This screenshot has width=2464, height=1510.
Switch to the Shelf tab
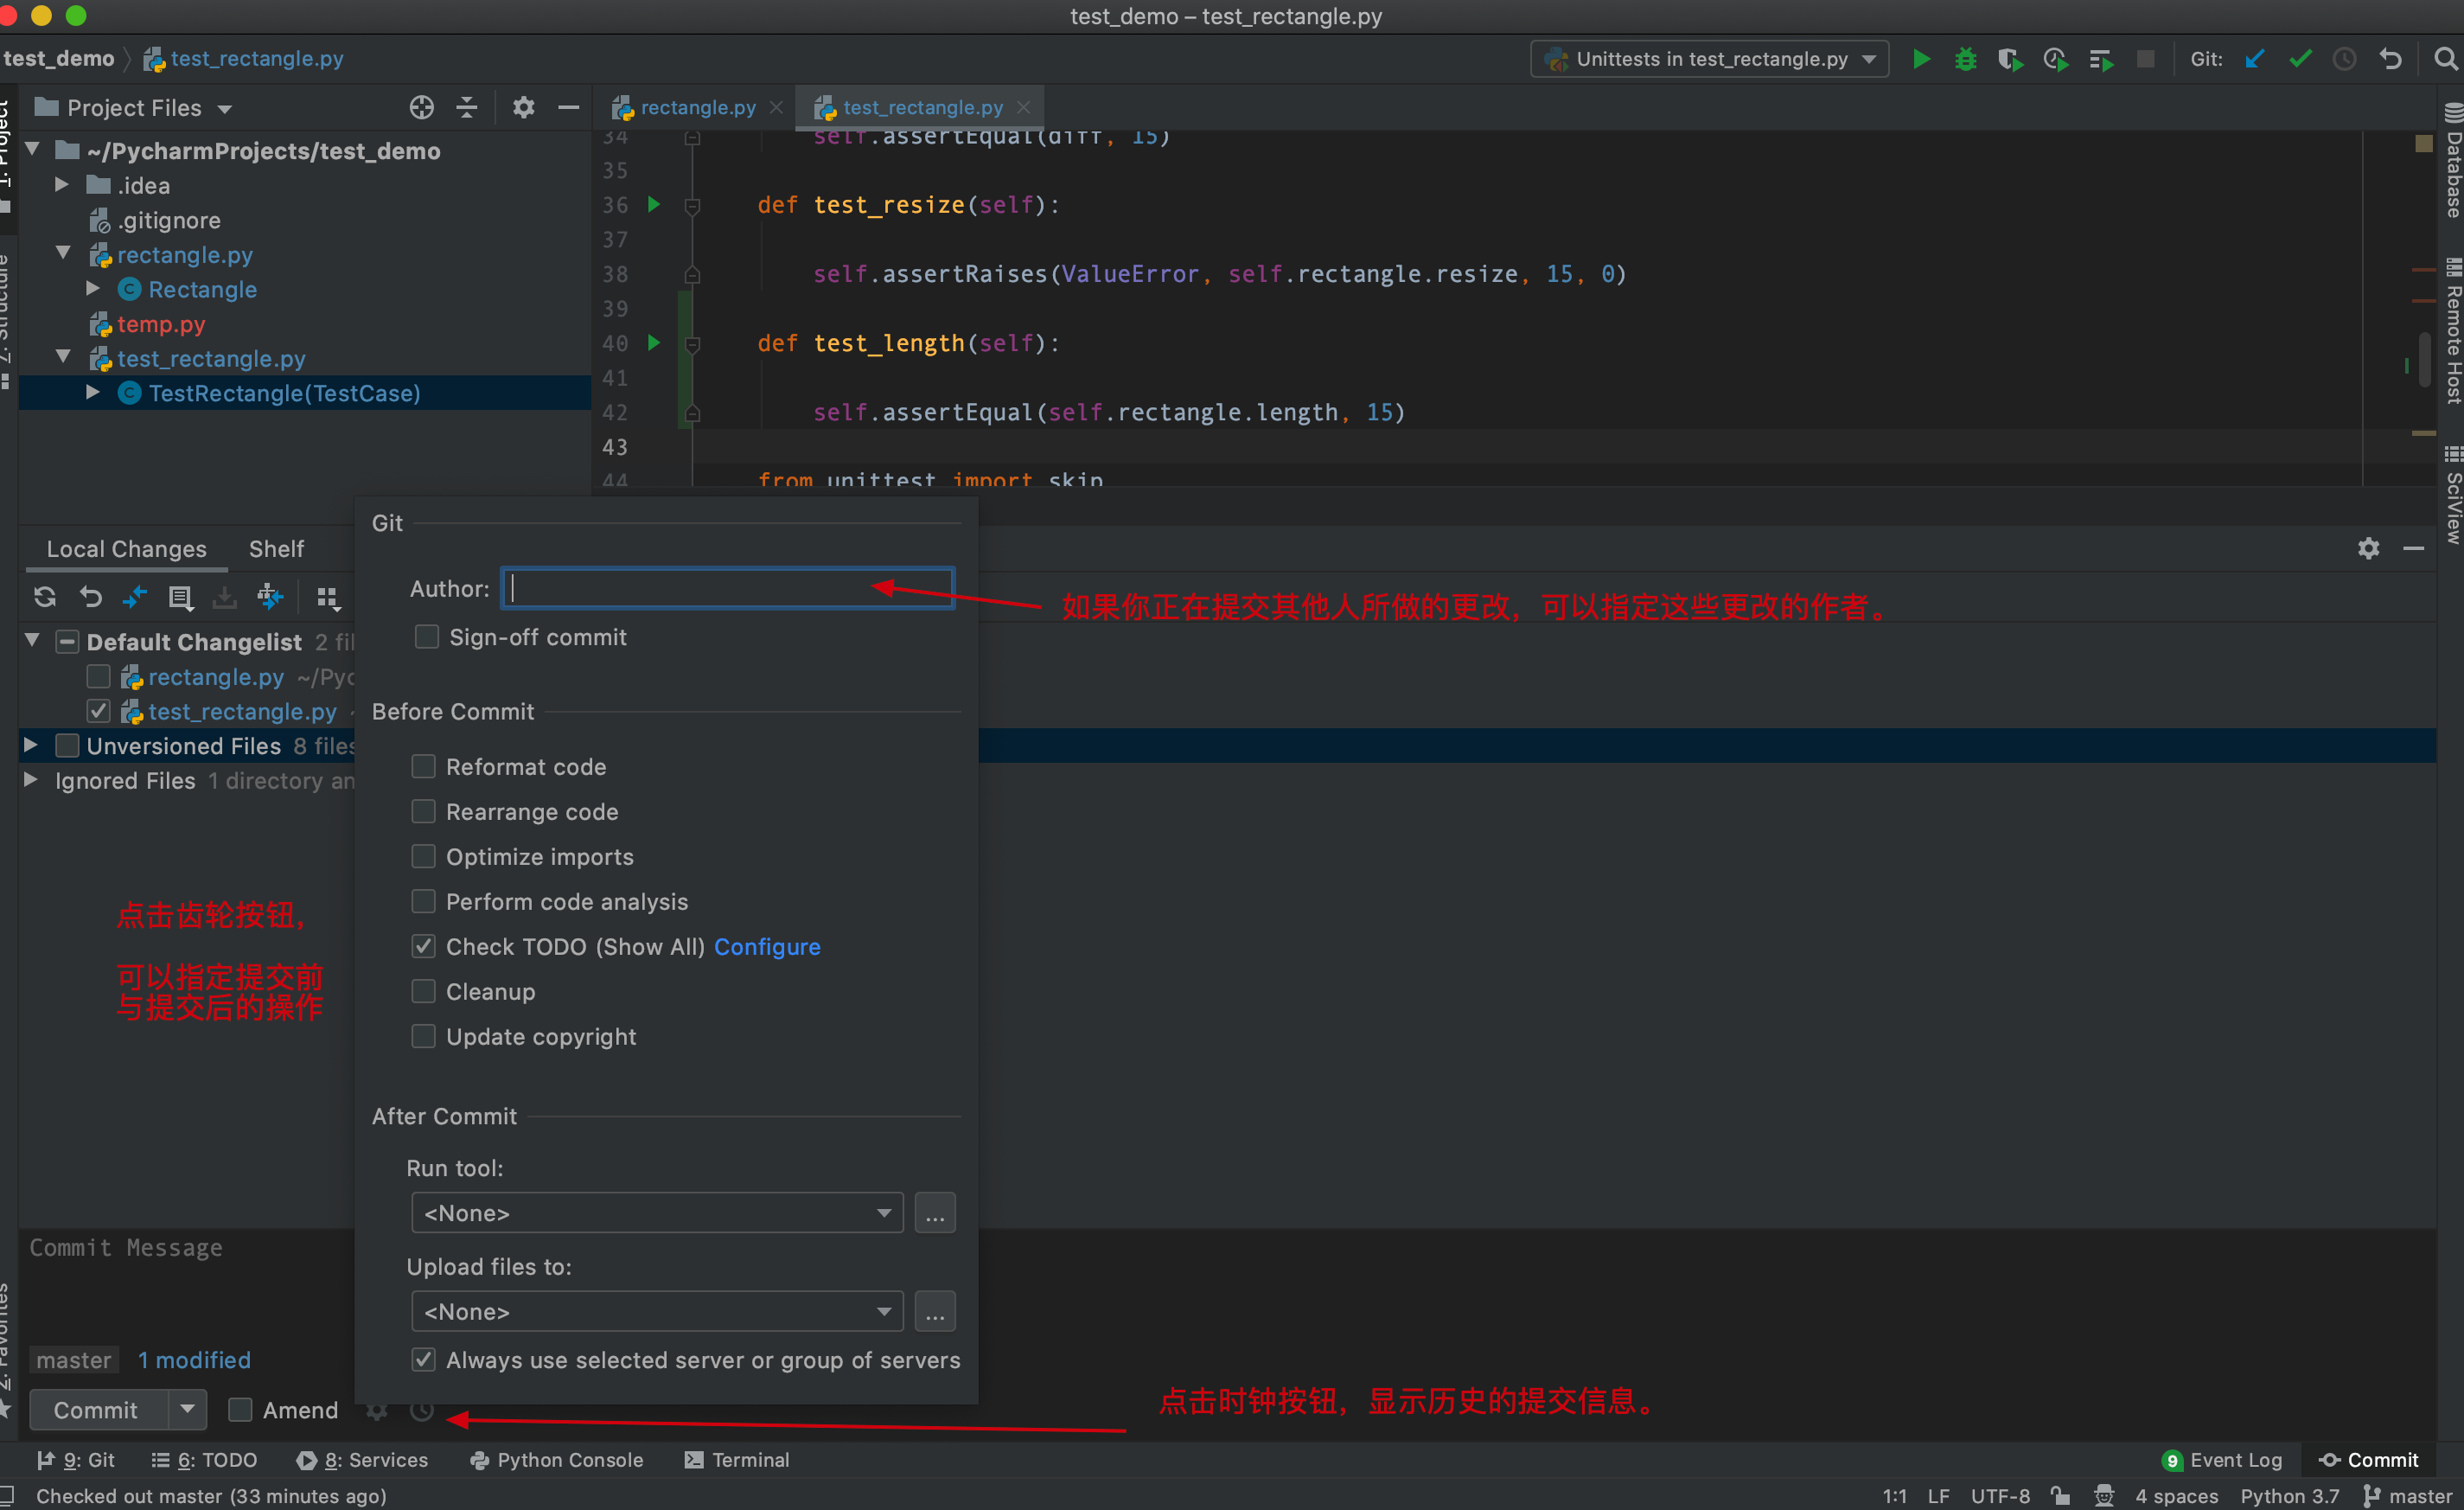(276, 549)
